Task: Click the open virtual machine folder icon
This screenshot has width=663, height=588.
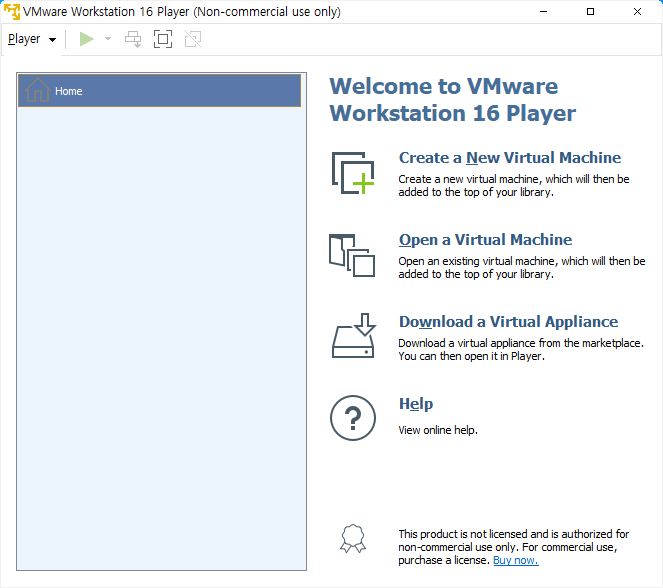Action: click(352, 255)
